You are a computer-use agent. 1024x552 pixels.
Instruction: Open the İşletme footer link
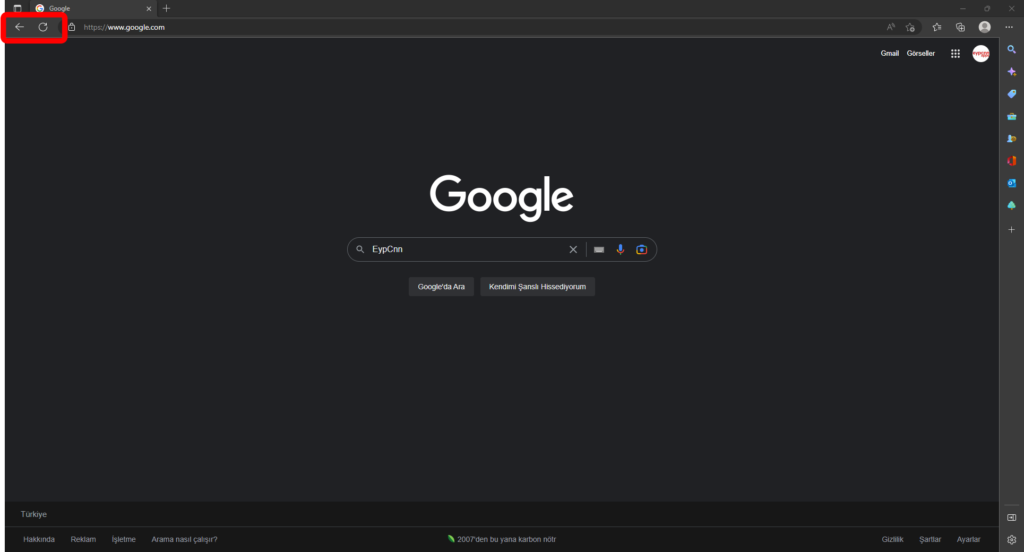tap(123, 540)
